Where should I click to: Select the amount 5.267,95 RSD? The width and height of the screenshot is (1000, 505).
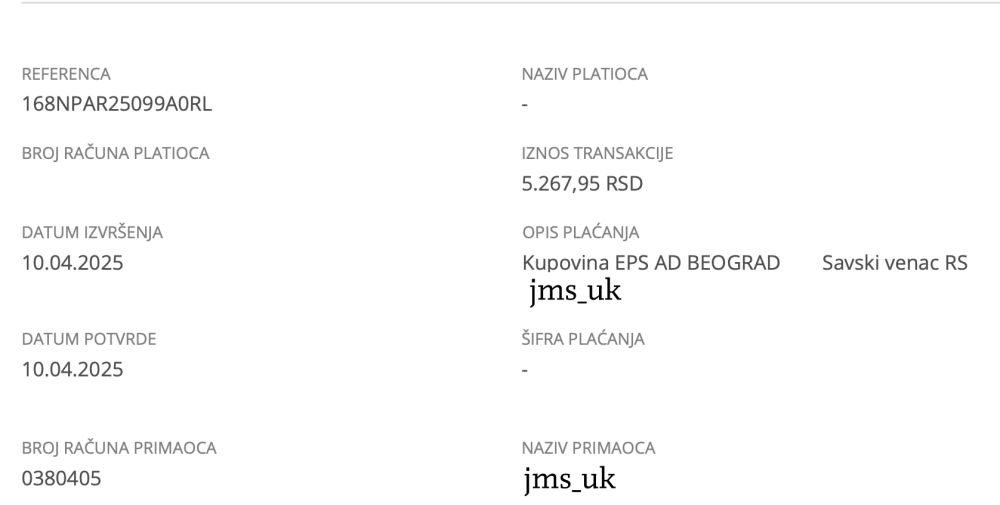coord(582,184)
